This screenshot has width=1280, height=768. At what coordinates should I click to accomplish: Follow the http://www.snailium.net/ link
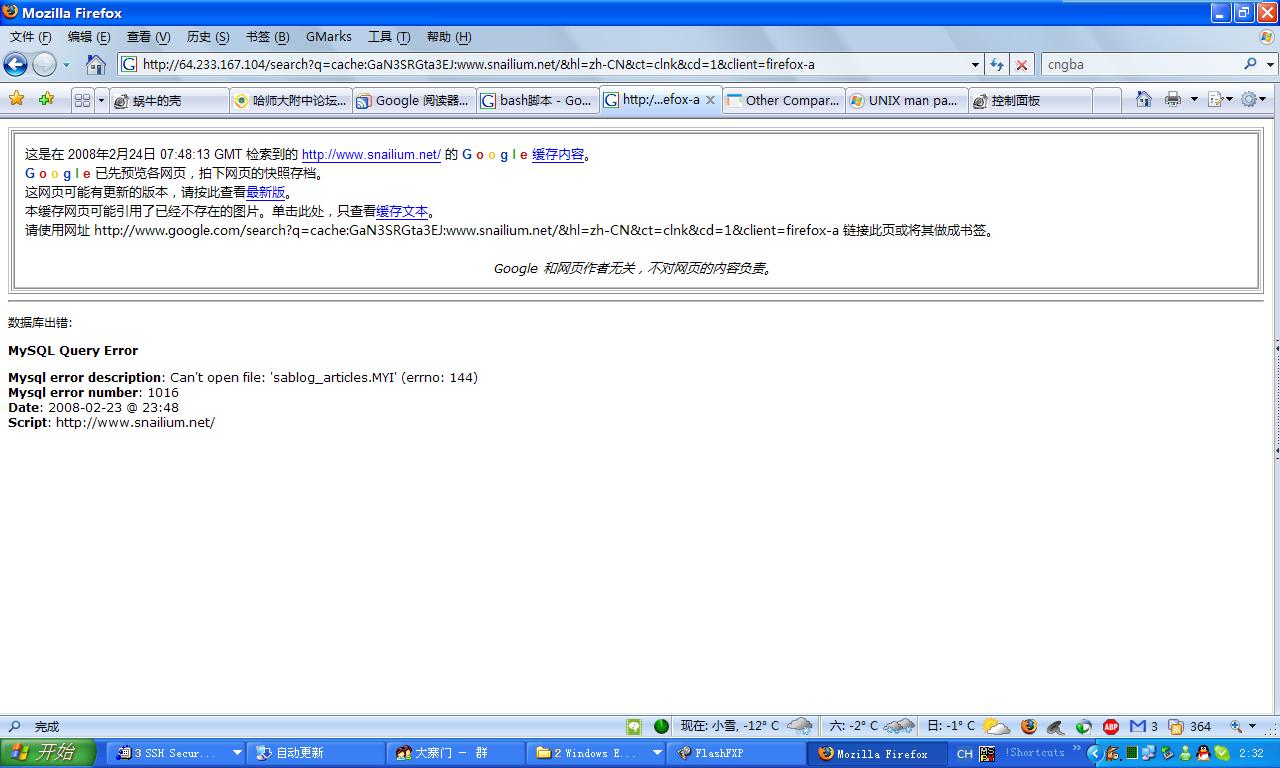[x=371, y=155]
